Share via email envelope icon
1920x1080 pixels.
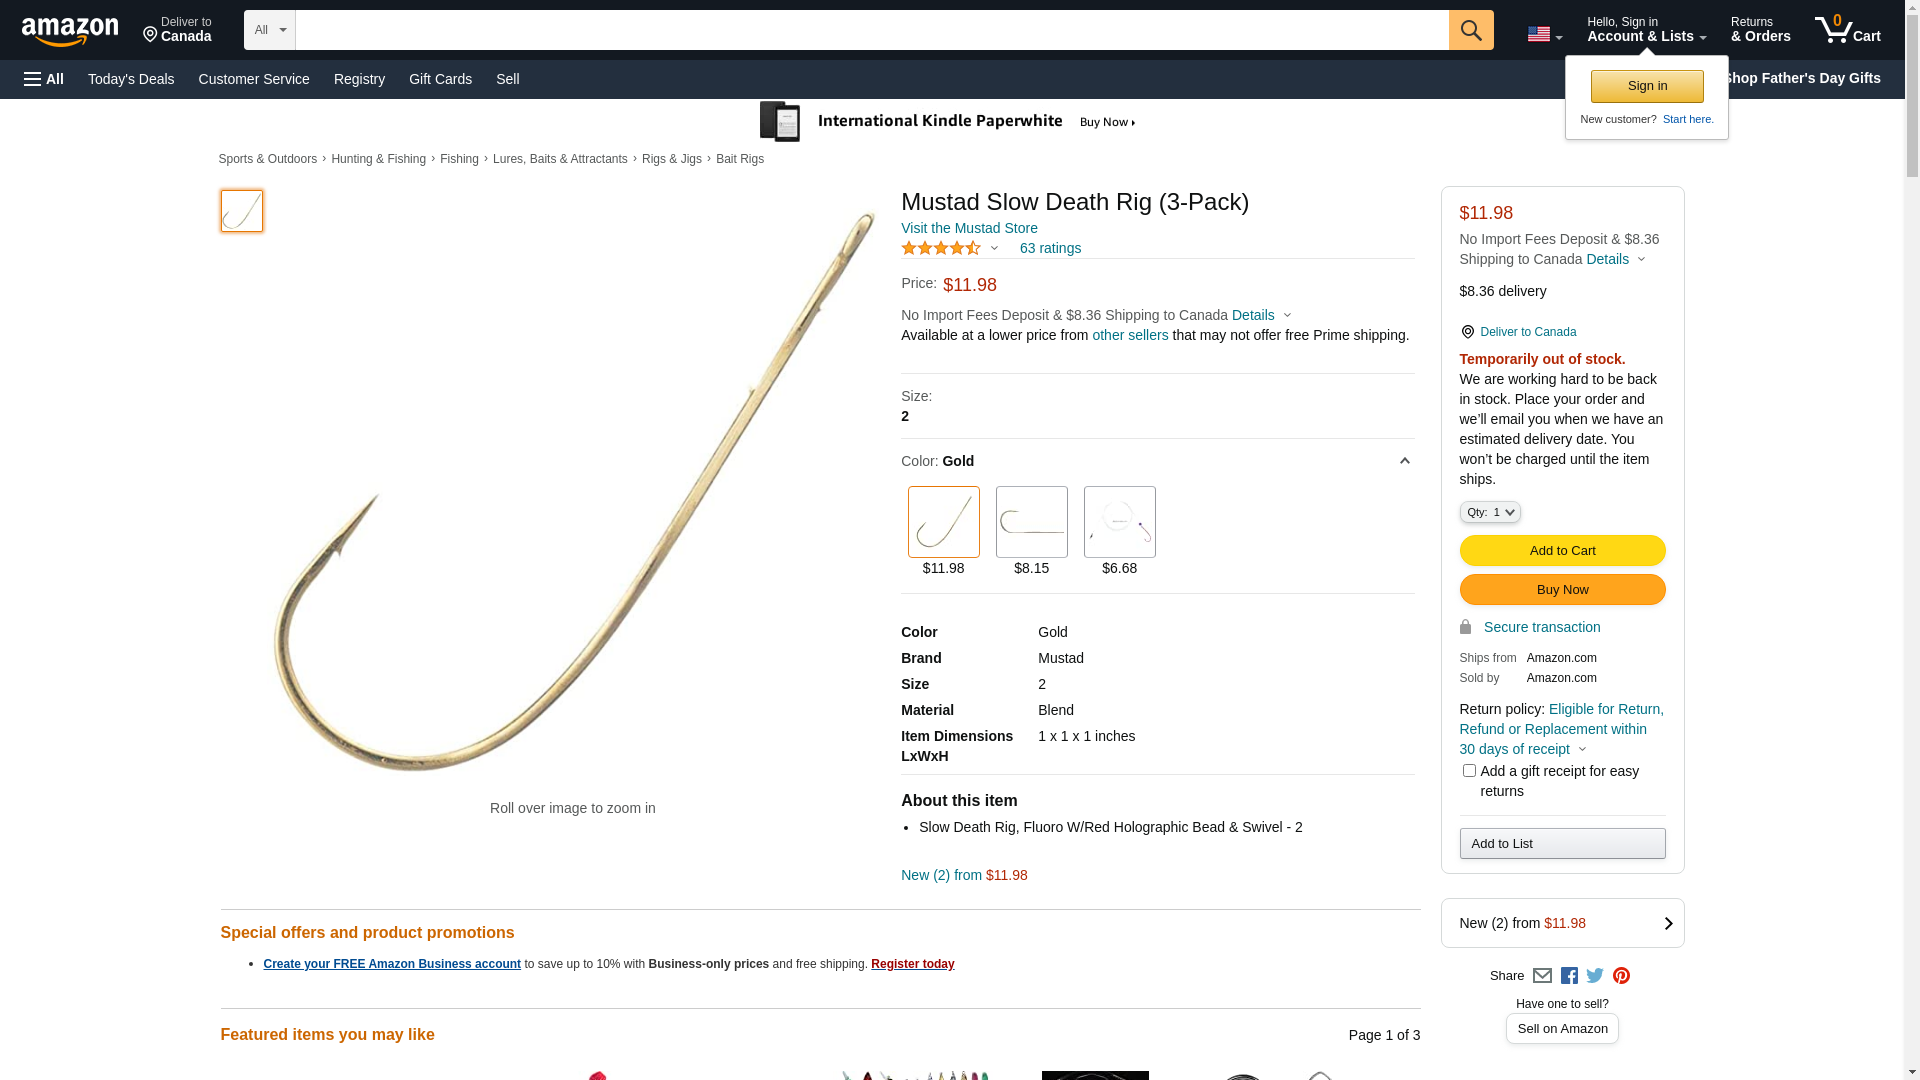[x=1542, y=976]
